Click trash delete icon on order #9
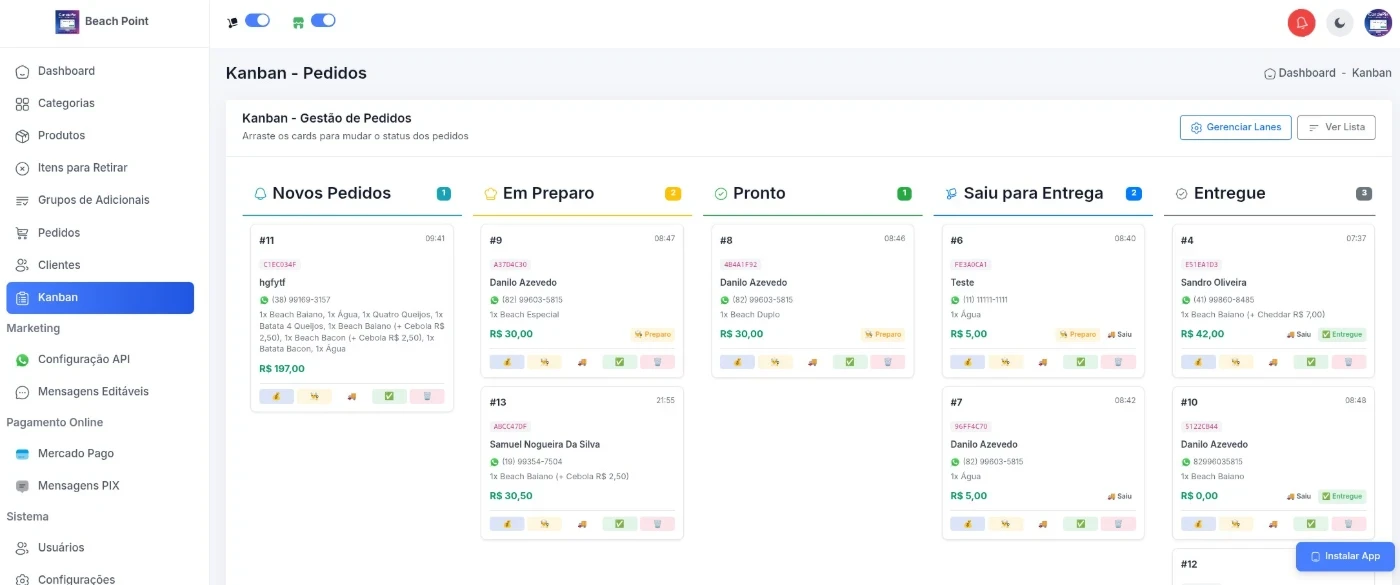Screen dimensions: 1400x585 tap(657, 362)
